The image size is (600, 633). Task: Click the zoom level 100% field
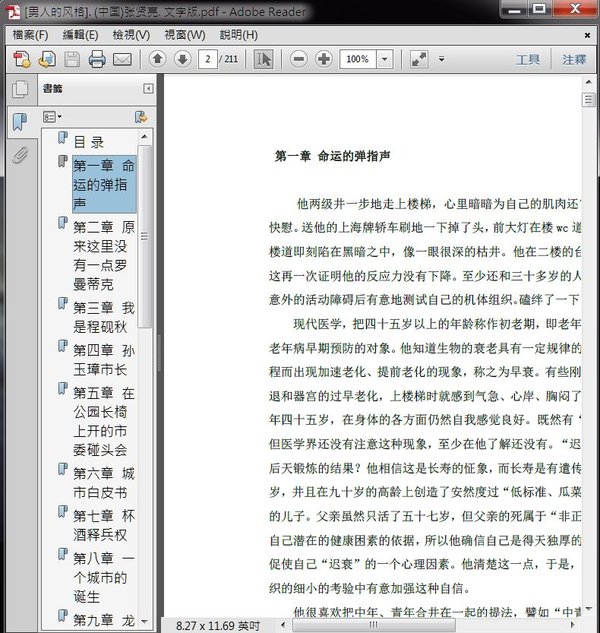point(358,59)
